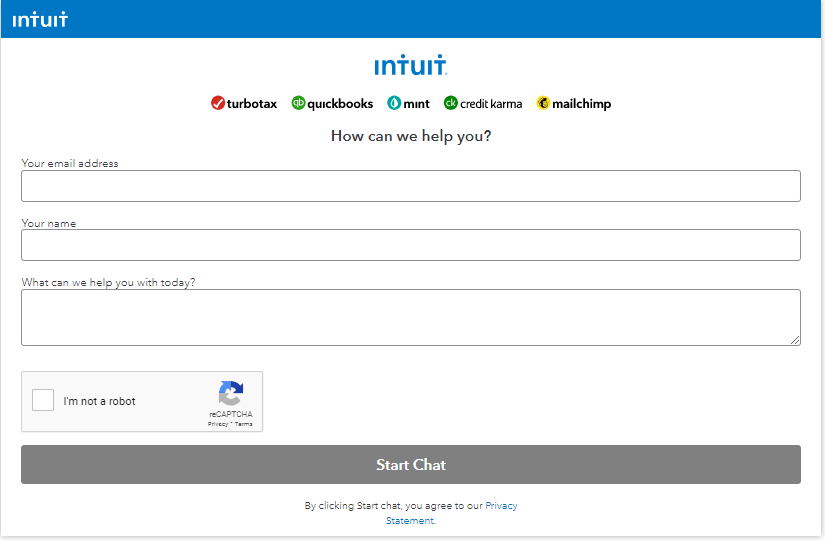Click the 'What can we help you with today?' label

tap(108, 283)
